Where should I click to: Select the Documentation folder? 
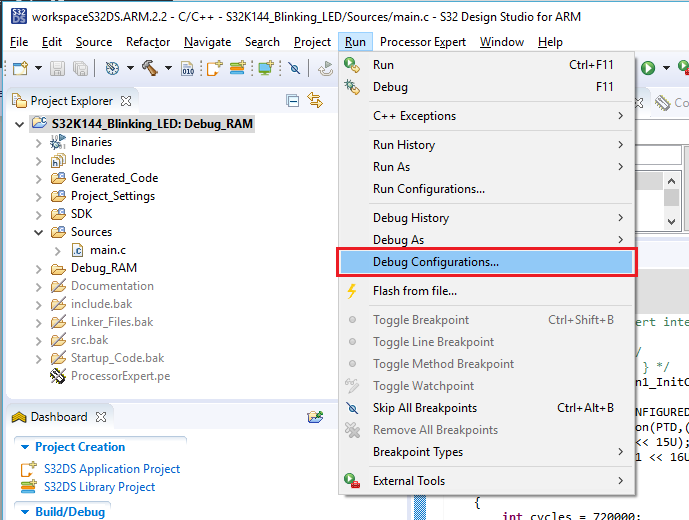(112, 286)
